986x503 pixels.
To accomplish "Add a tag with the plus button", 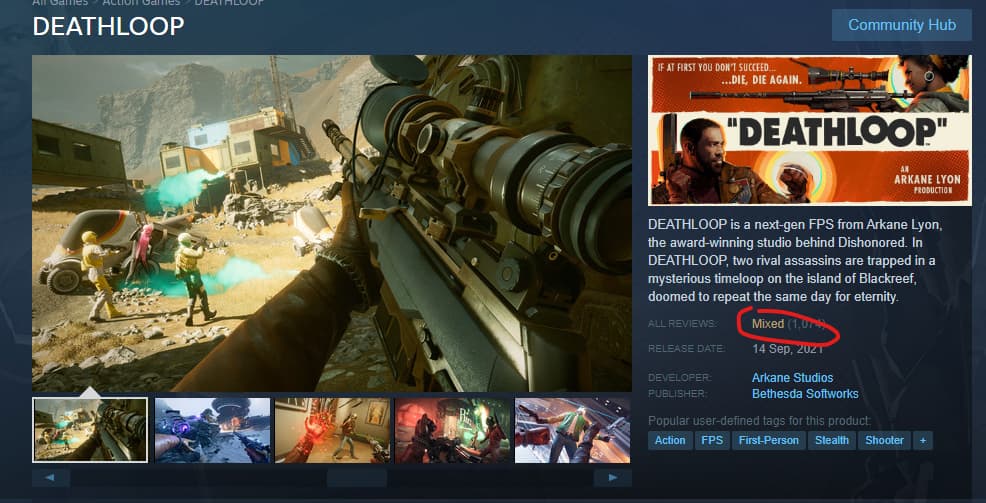I will pyautogui.click(x=923, y=440).
